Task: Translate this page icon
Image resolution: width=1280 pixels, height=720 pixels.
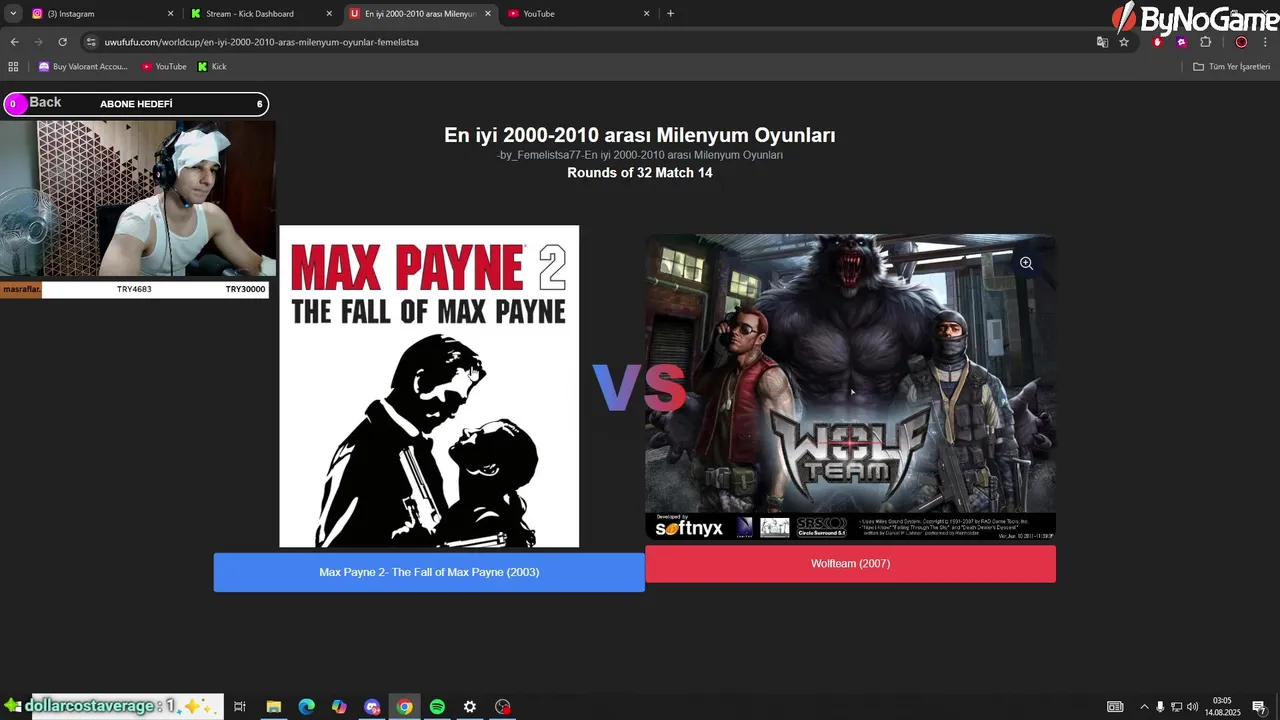Action: [x=1102, y=42]
